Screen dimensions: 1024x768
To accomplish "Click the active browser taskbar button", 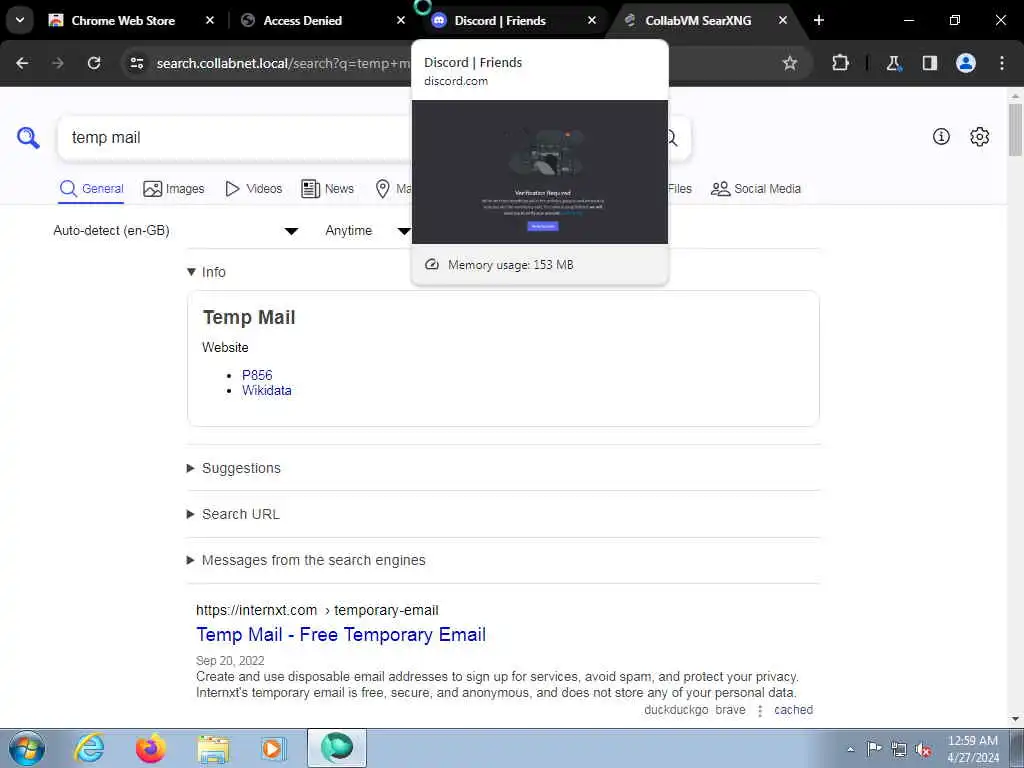I will (337, 748).
